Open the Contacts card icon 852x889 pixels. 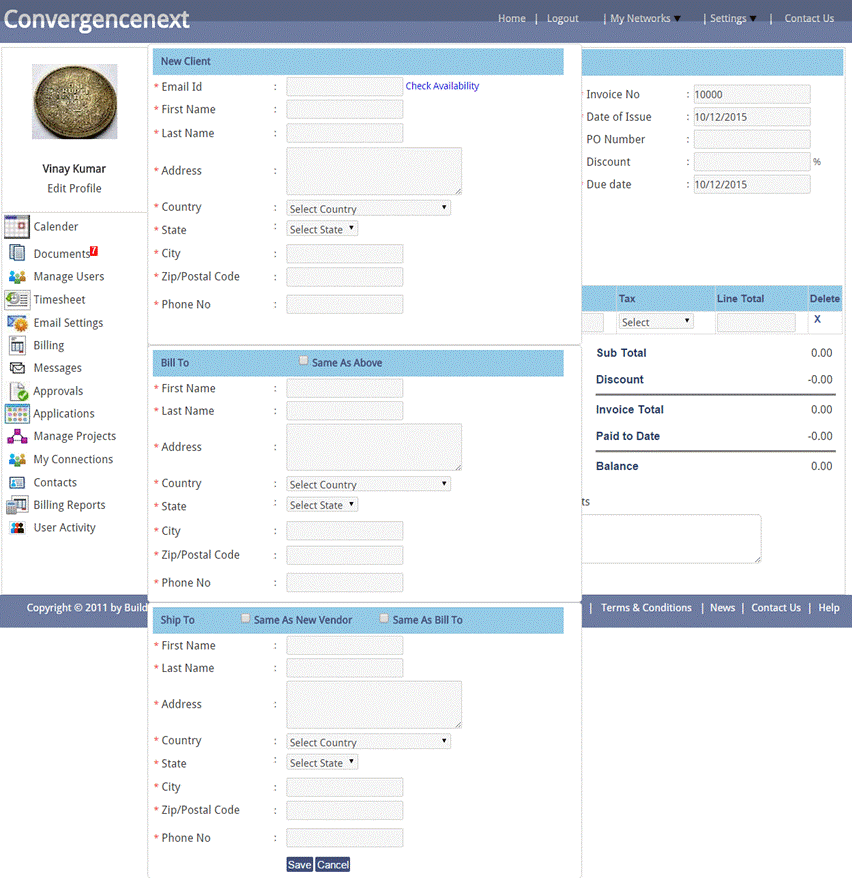click(17, 482)
